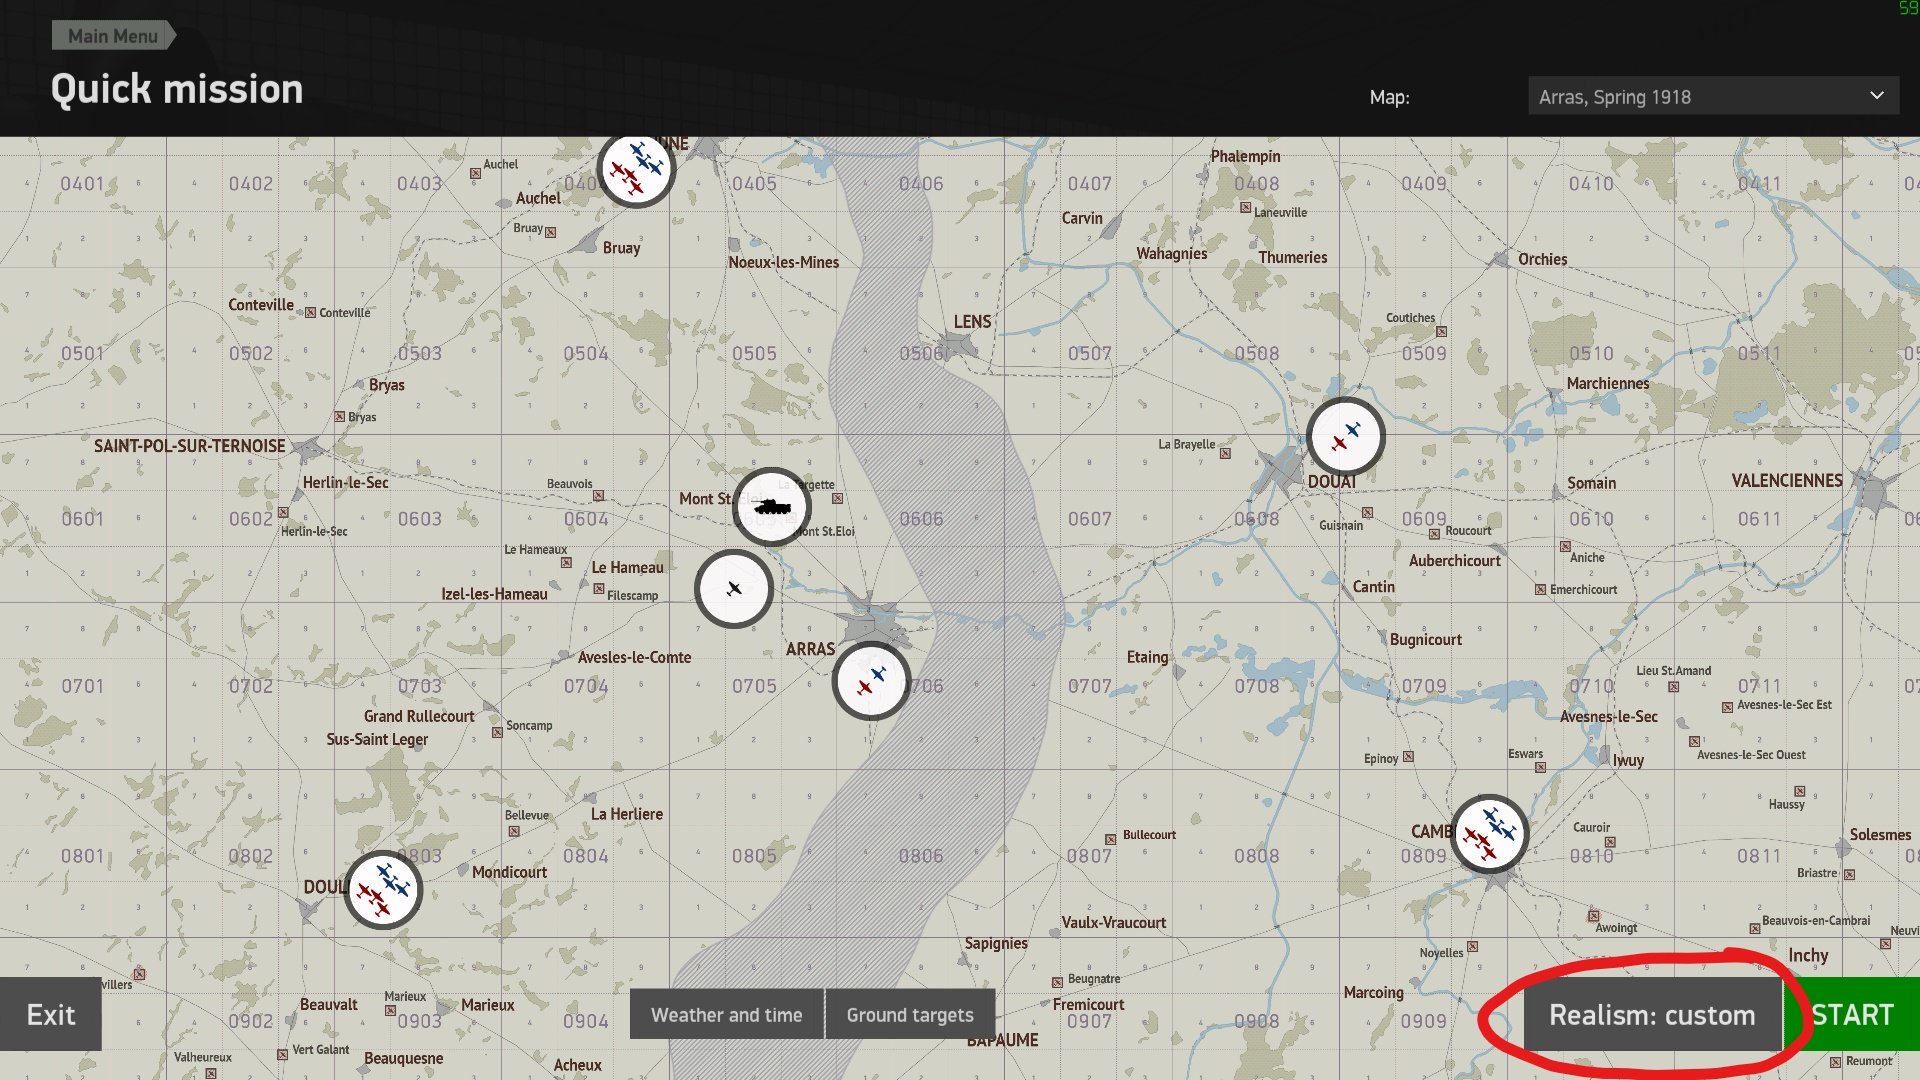Image resolution: width=1920 pixels, height=1080 pixels.
Task: Click the La Brayelle airfield marker
Action: coord(1225,453)
